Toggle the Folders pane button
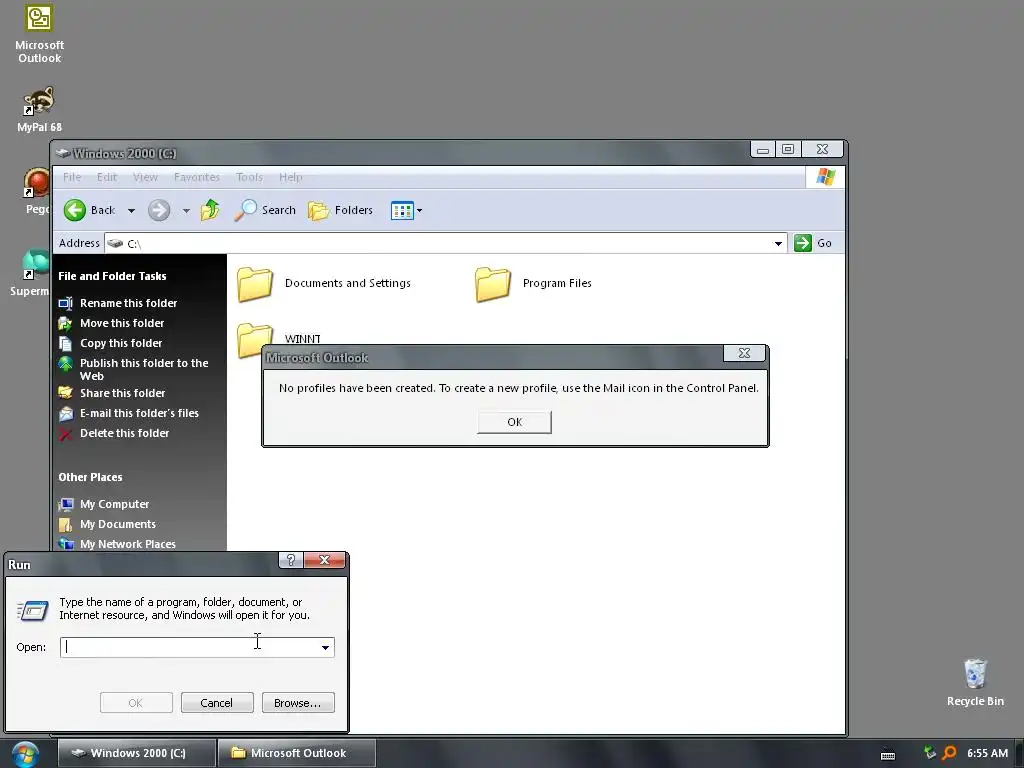The height and width of the screenshot is (768, 1024). 340,210
